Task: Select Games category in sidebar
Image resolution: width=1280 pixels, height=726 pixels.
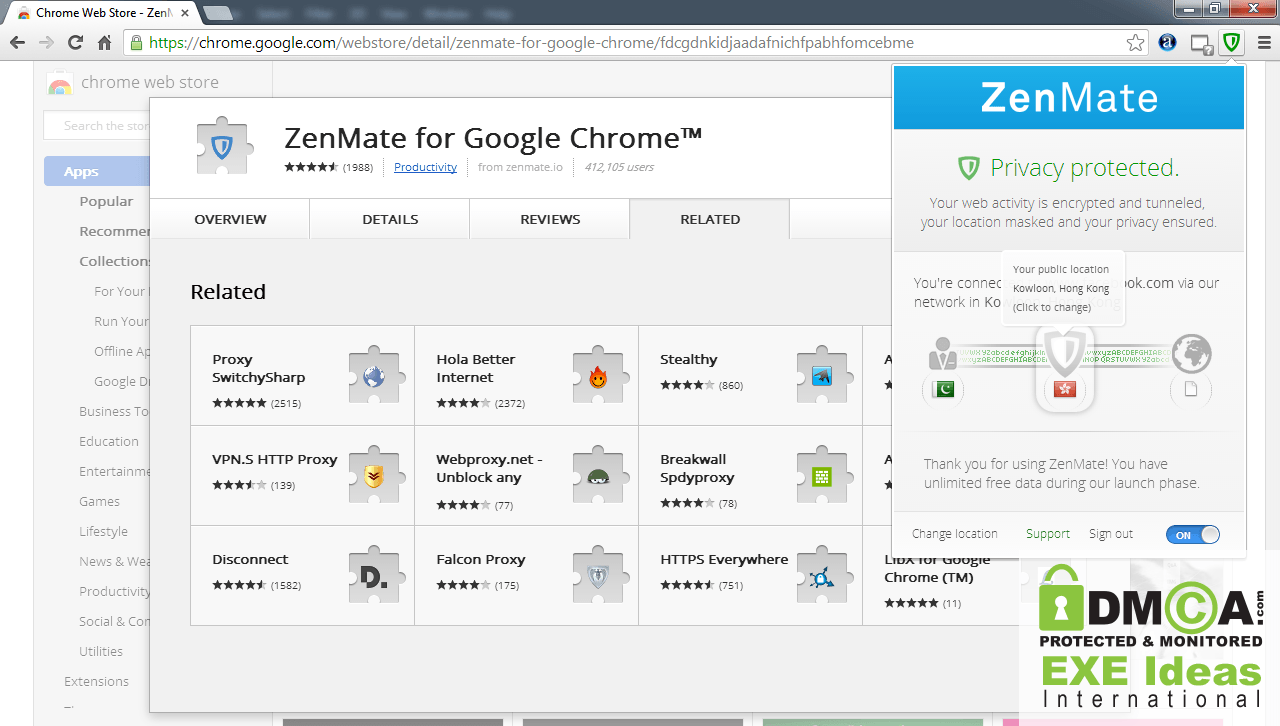Action: [99, 501]
